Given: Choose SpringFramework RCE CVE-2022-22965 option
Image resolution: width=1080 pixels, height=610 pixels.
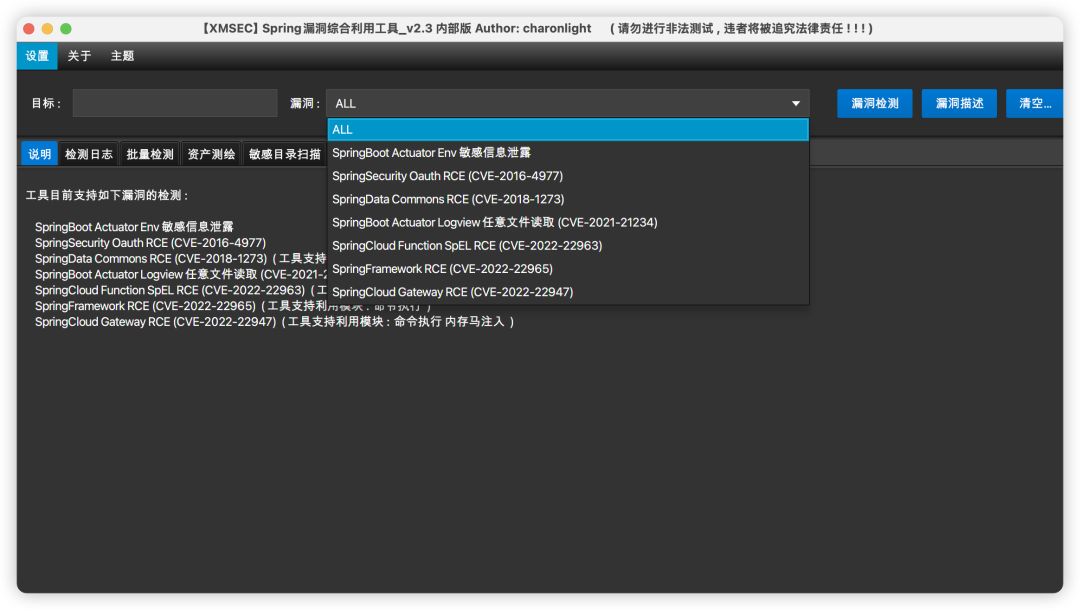Looking at the screenshot, I should point(568,269).
